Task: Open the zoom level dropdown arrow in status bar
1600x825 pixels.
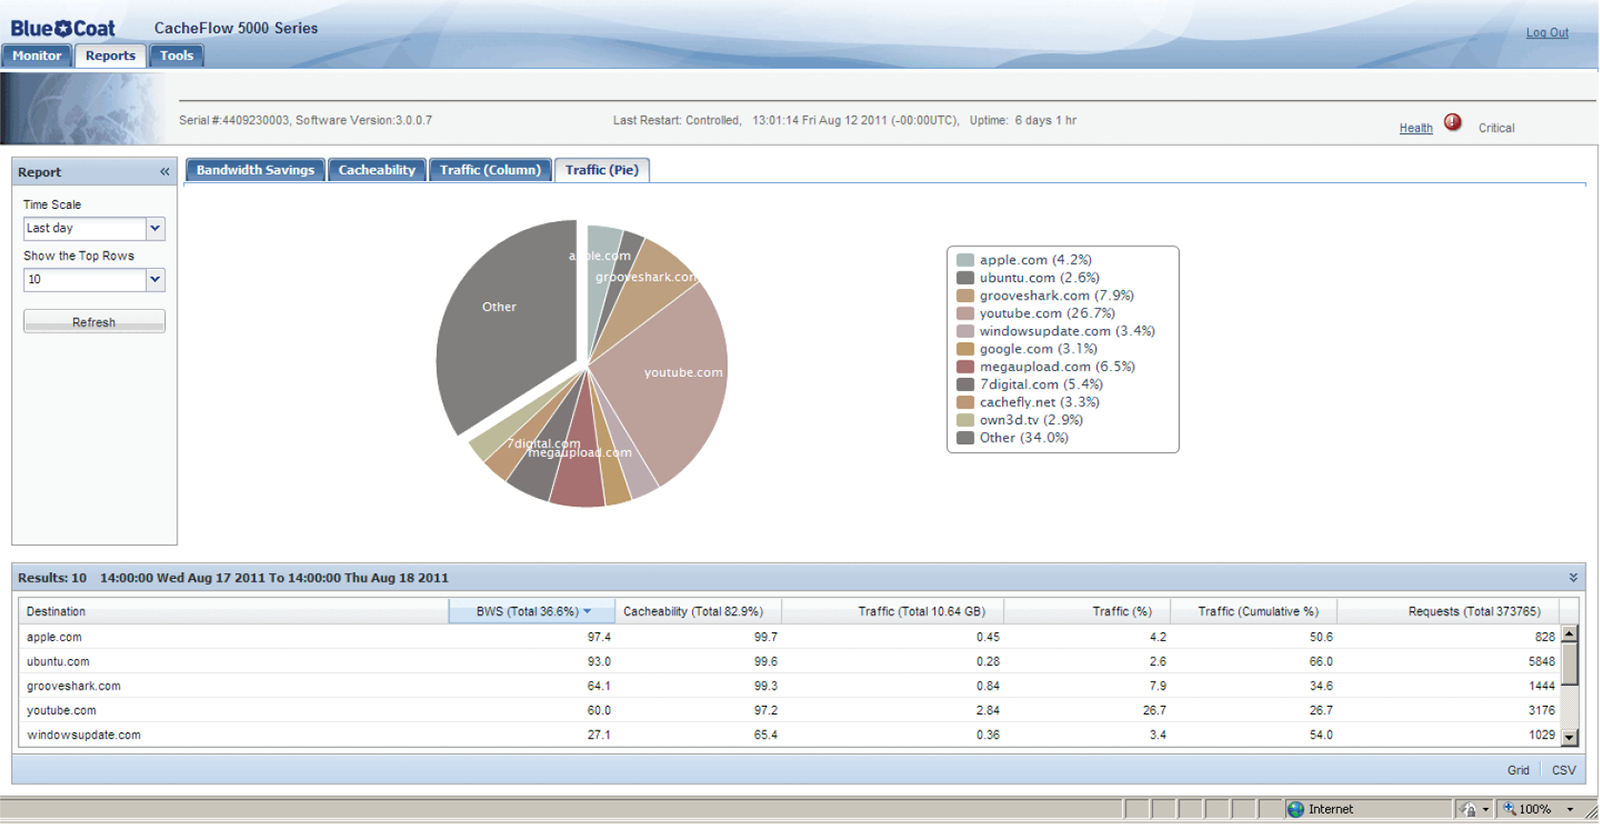Action: coord(1570,810)
